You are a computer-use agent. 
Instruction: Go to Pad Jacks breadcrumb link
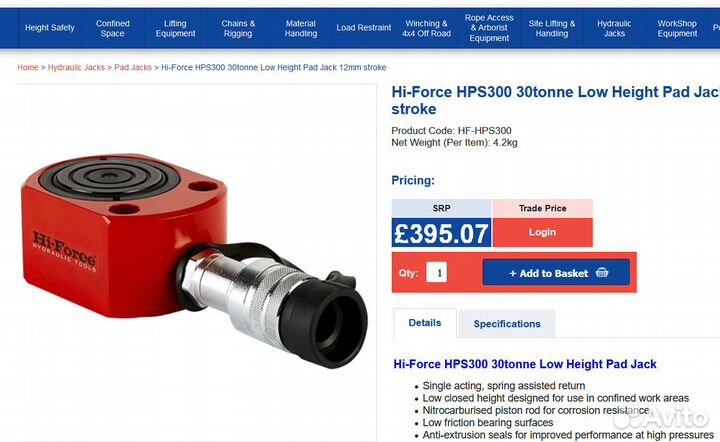click(x=133, y=68)
